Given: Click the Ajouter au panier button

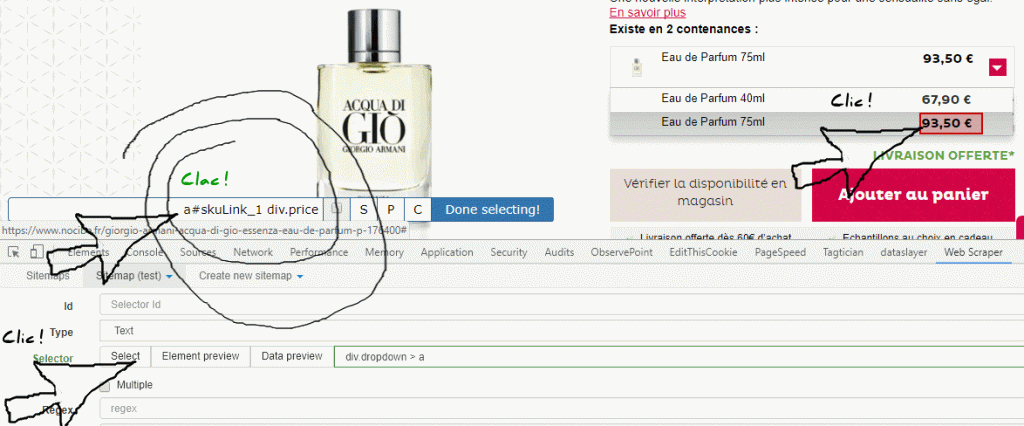Looking at the screenshot, I should pyautogui.click(x=913, y=195).
